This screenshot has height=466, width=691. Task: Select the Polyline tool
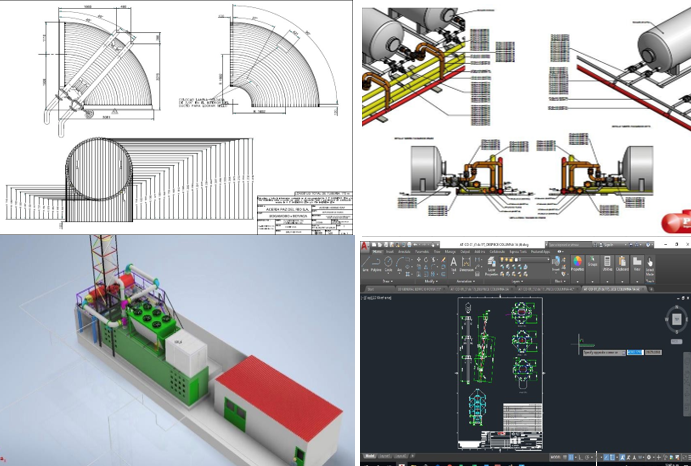378,266
